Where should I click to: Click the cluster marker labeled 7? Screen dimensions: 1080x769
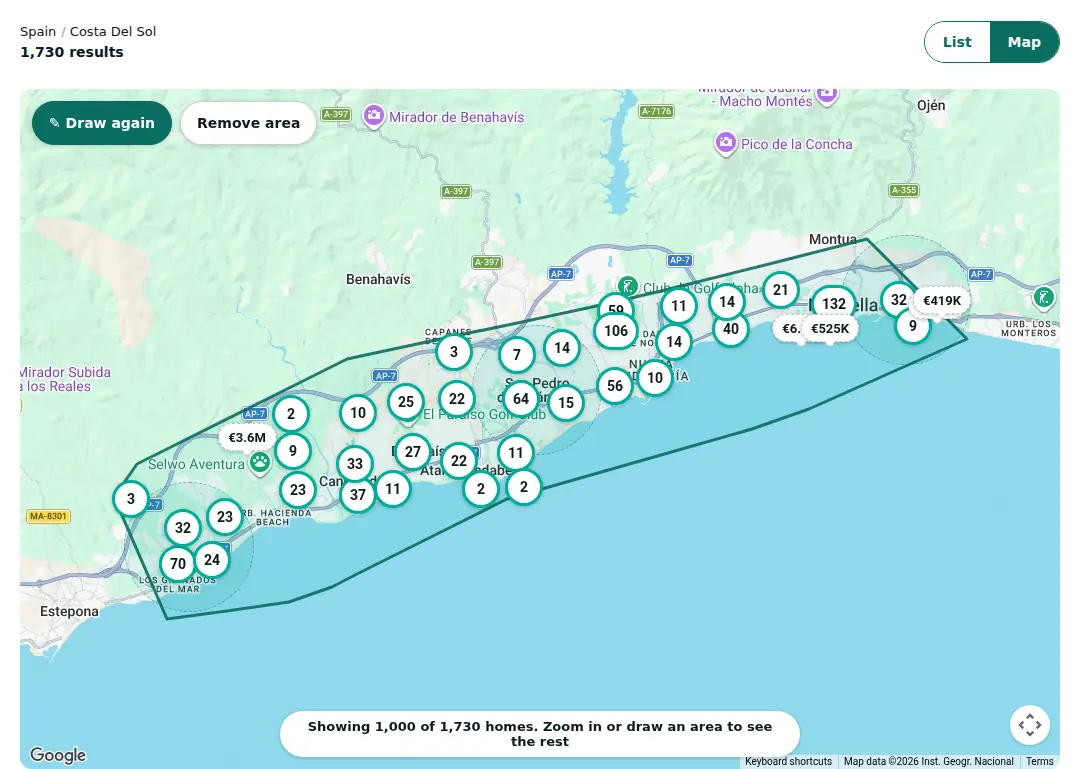[516, 356]
